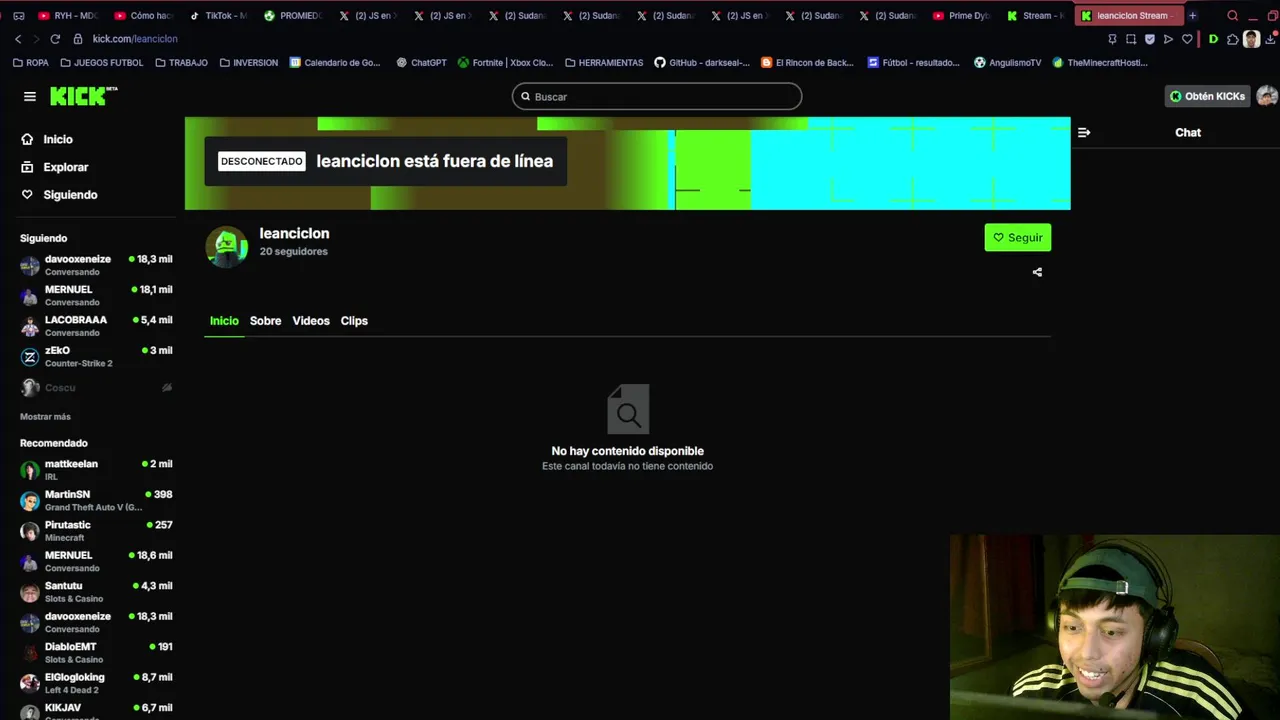Click the KICK logo
1280x720 pixels.
coord(83,96)
